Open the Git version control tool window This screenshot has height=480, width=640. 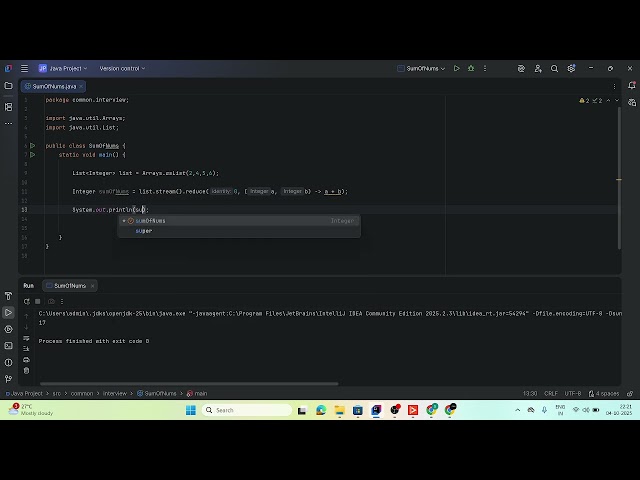8,379
